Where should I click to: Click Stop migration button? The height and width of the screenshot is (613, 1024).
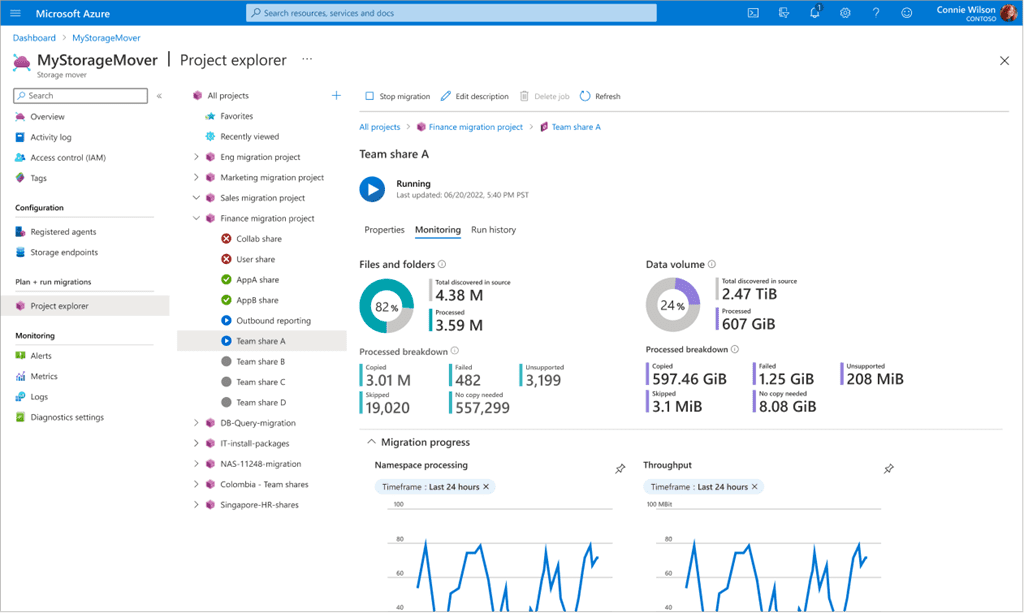397,96
